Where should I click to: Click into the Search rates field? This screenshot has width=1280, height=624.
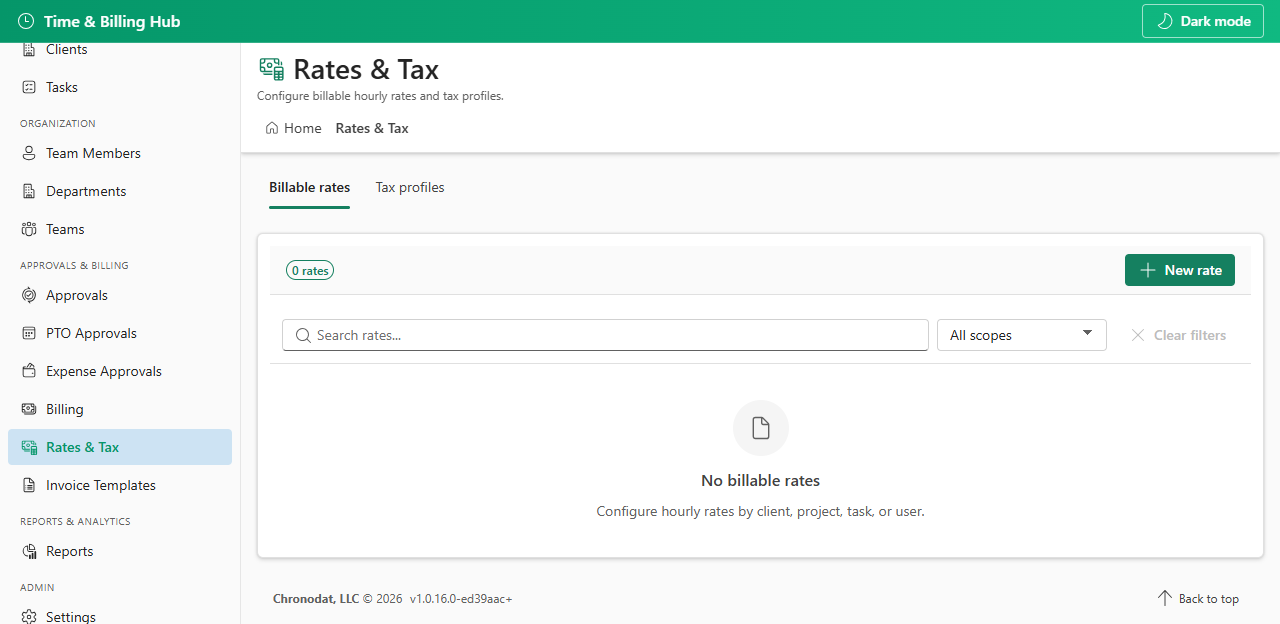[605, 335]
